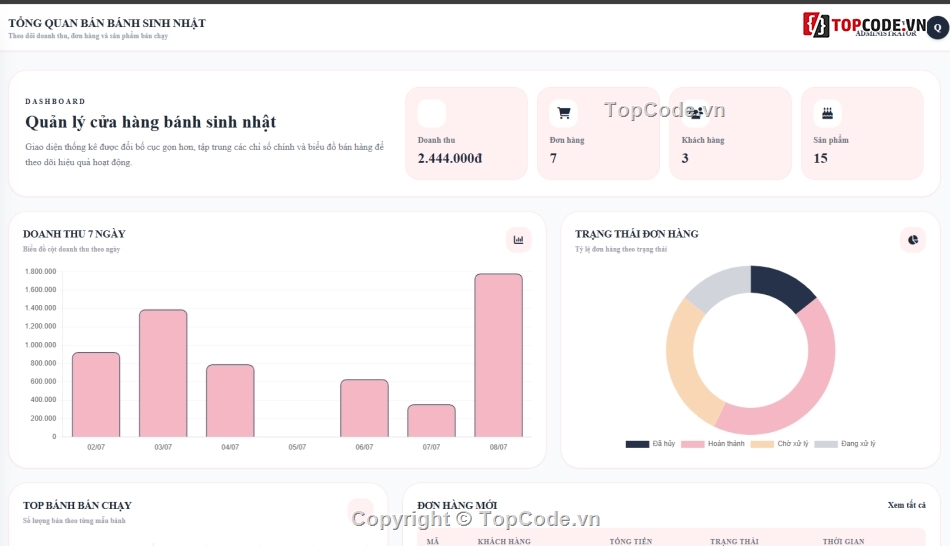950x546 pixels.
Task: Click the Tổng tiền column header
Action: tap(631, 541)
